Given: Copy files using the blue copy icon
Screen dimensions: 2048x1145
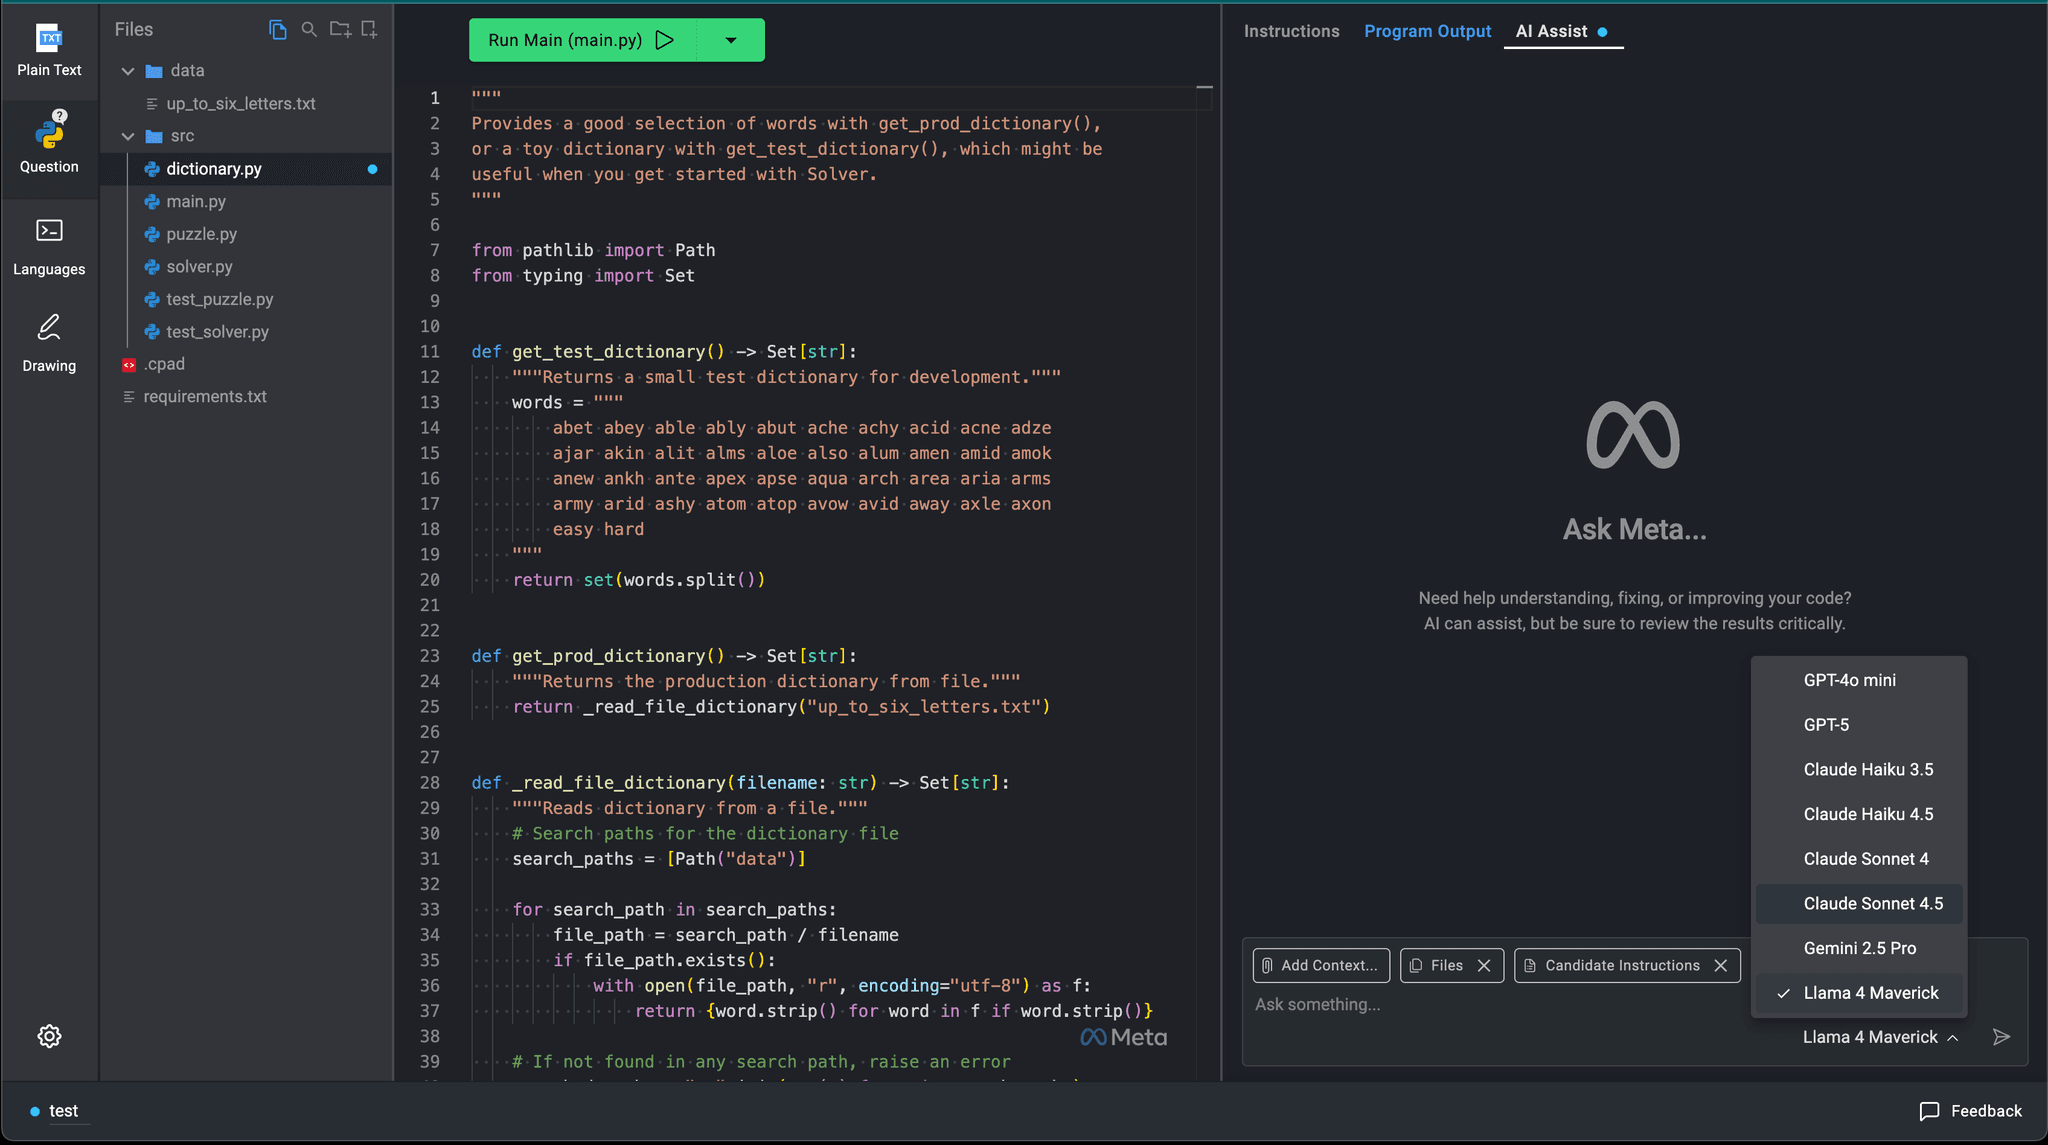Looking at the screenshot, I should pos(277,29).
